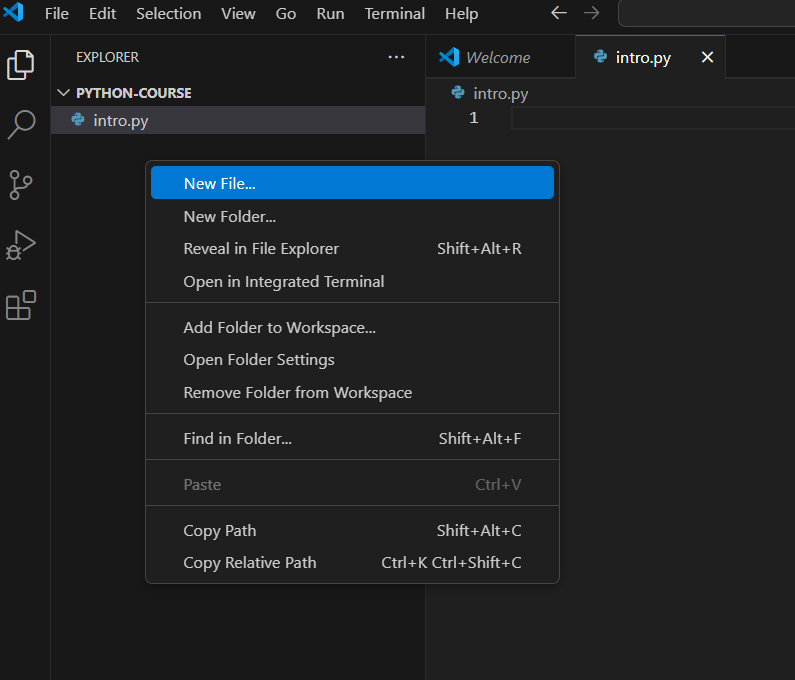
Task: Collapse the PYTHON-COURSE folder section
Action: pos(66,93)
